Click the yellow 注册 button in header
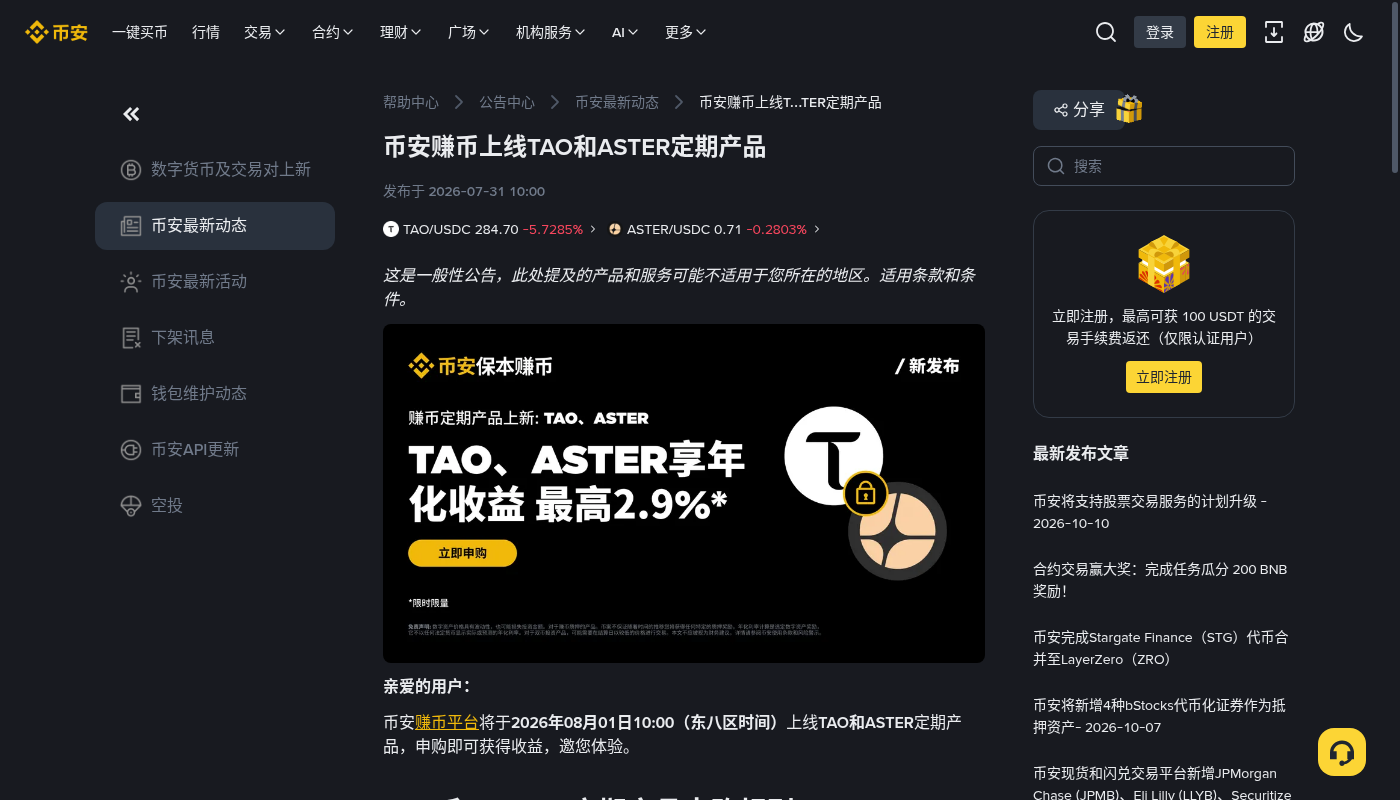This screenshot has width=1400, height=800. (x=1220, y=32)
